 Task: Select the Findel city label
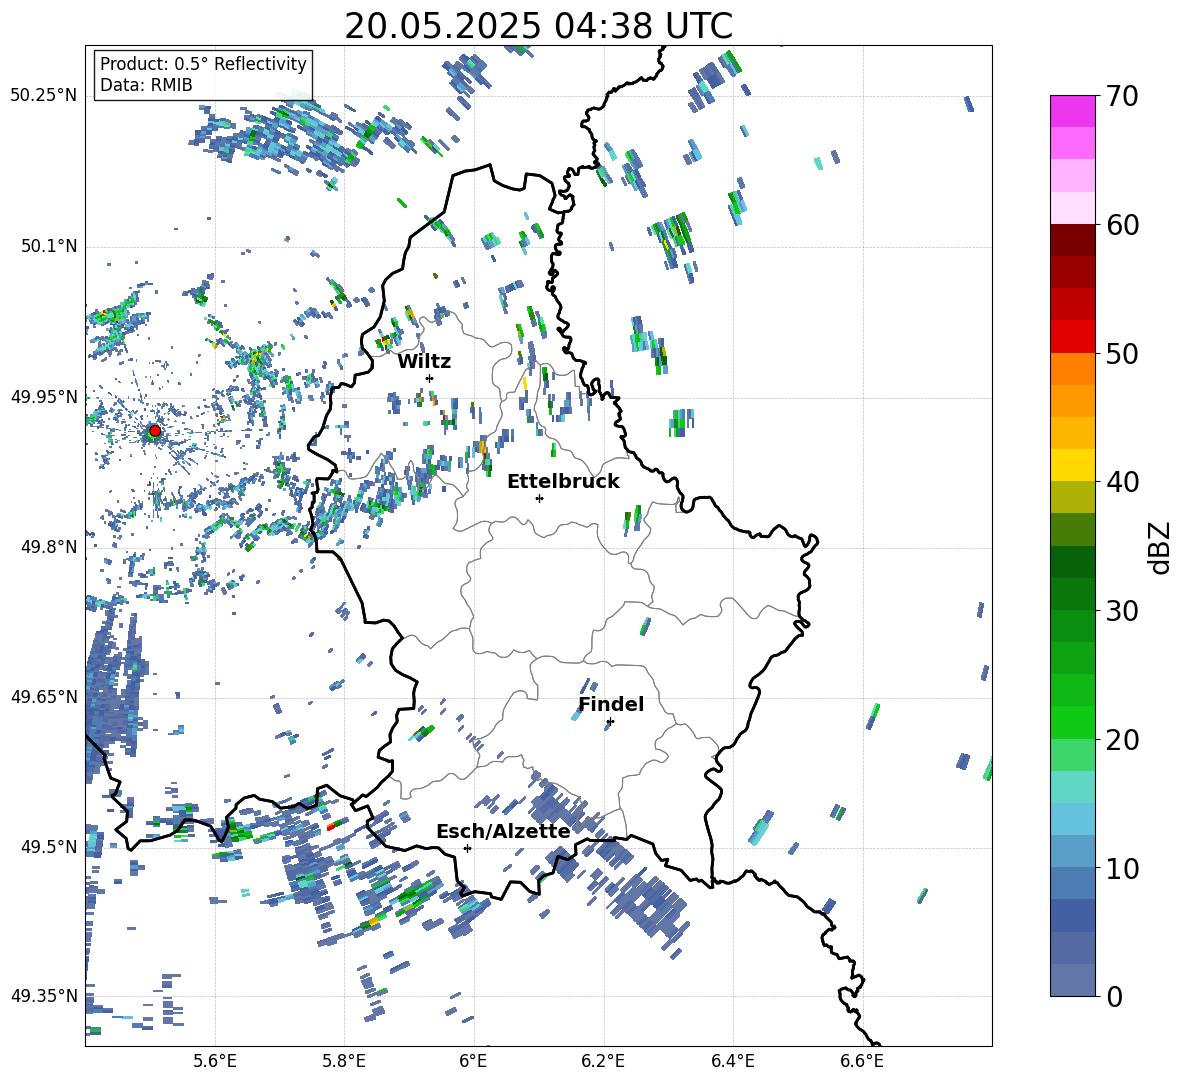[611, 704]
